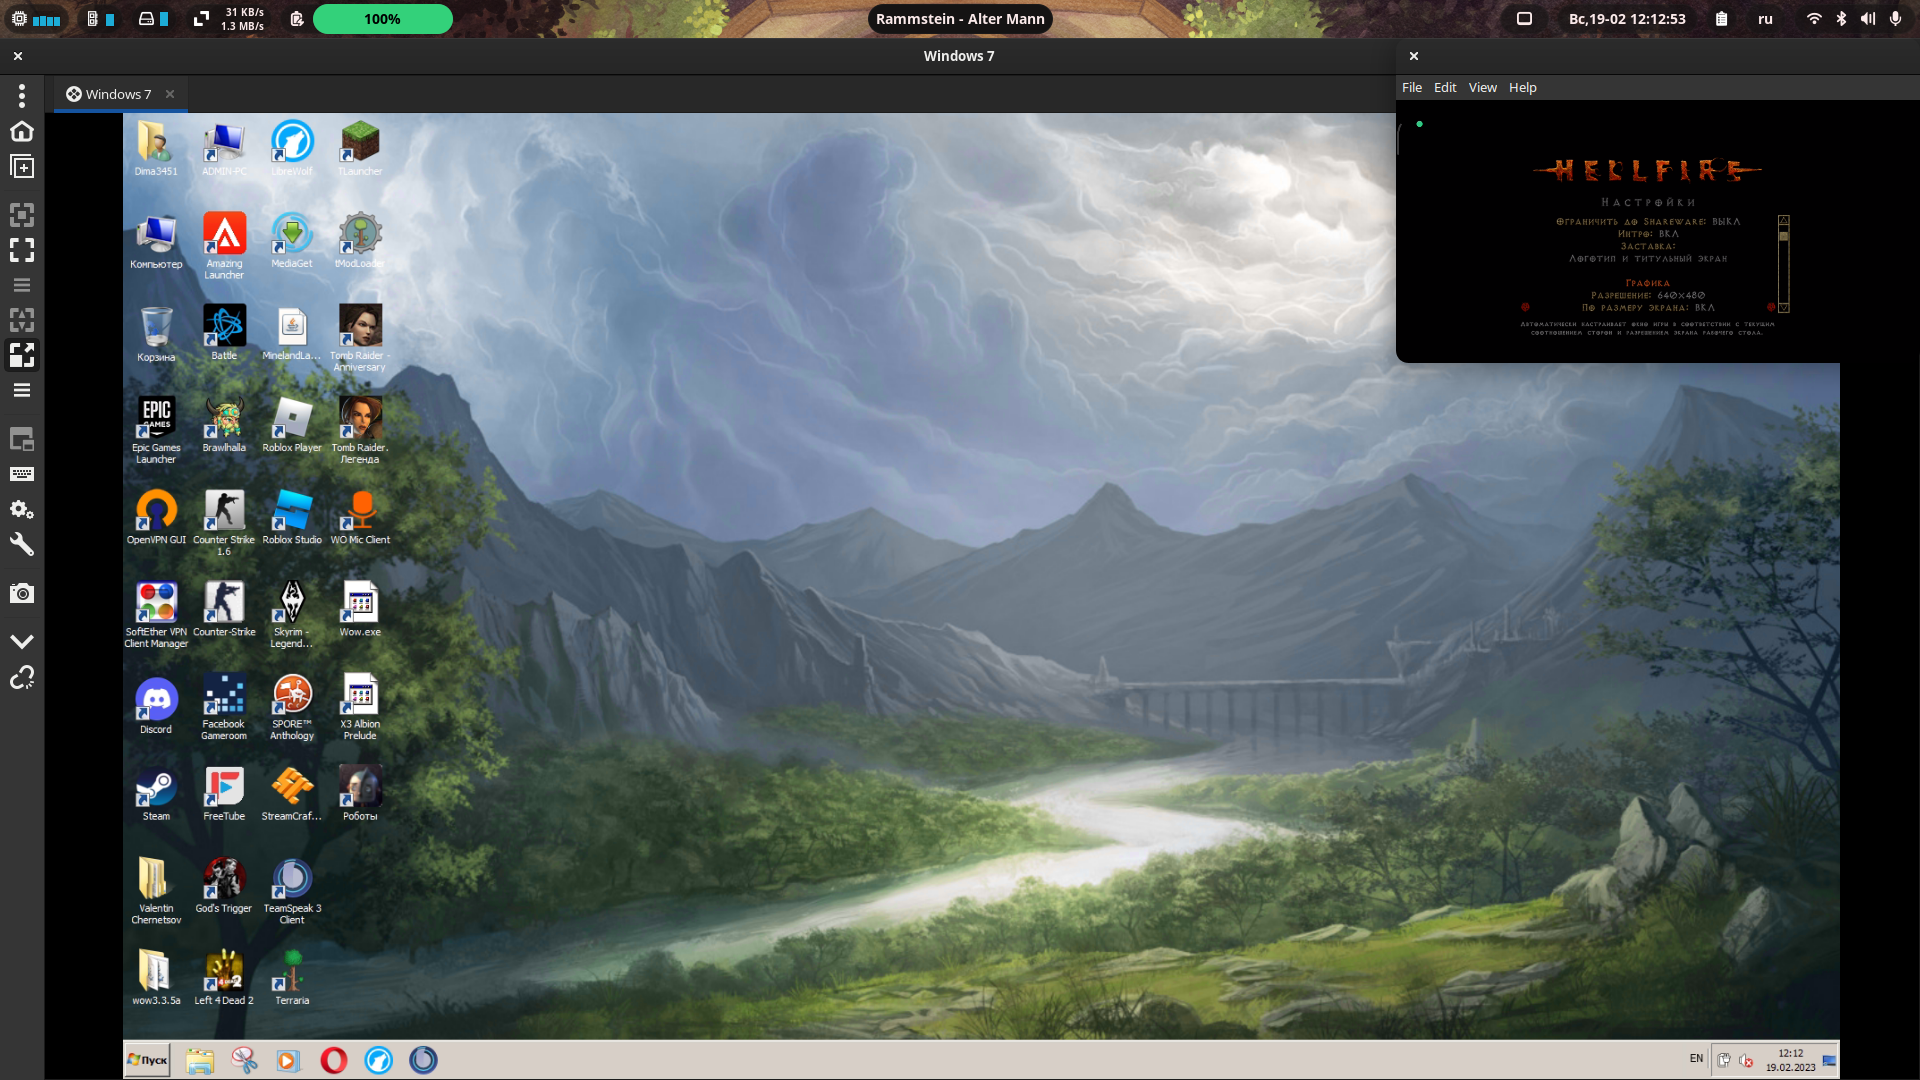The image size is (1920, 1080).
Task: Change the Разрешение 640x480 option
Action: [x=1648, y=296]
